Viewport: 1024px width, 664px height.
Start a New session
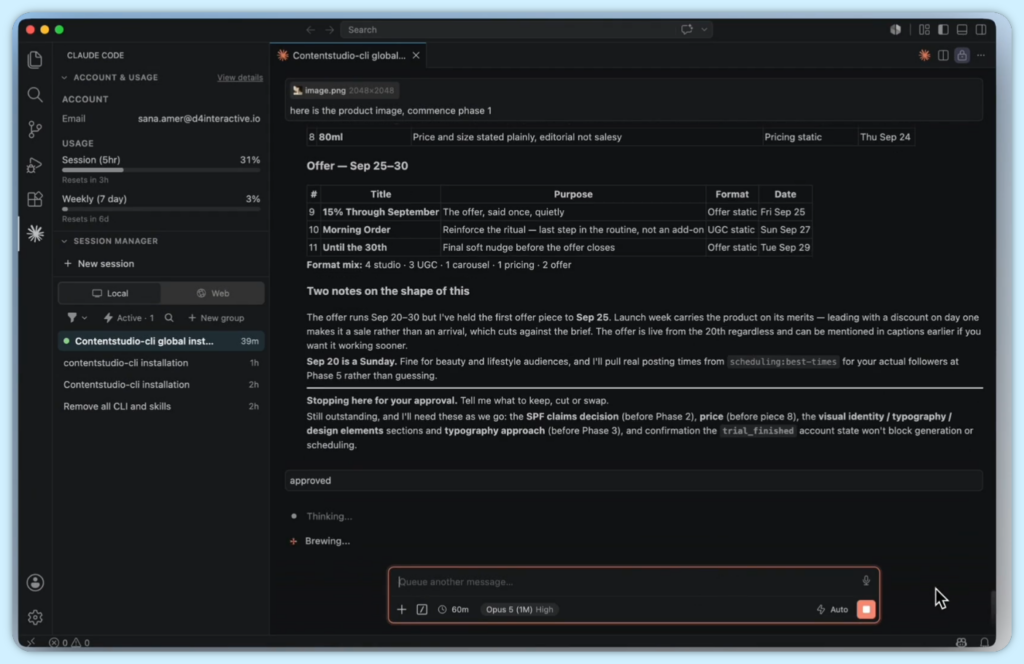99,264
